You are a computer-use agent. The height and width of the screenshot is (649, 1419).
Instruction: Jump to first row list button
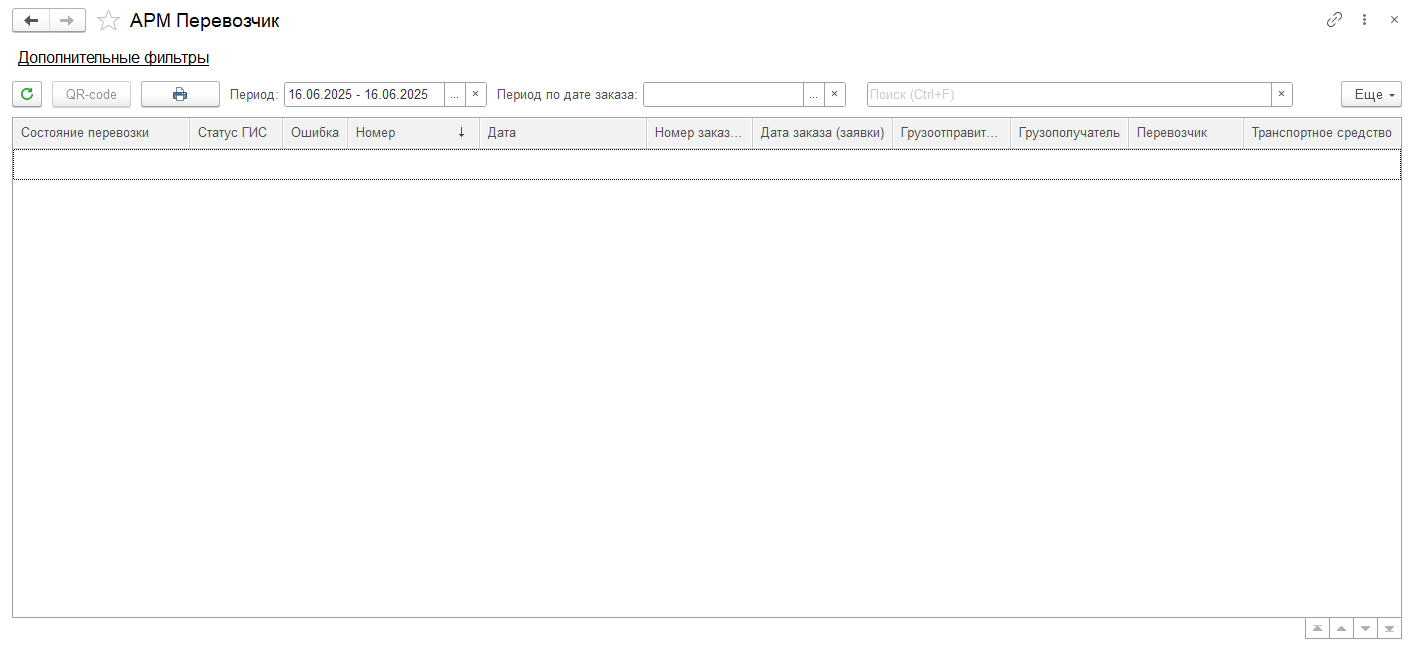tap(1317, 628)
